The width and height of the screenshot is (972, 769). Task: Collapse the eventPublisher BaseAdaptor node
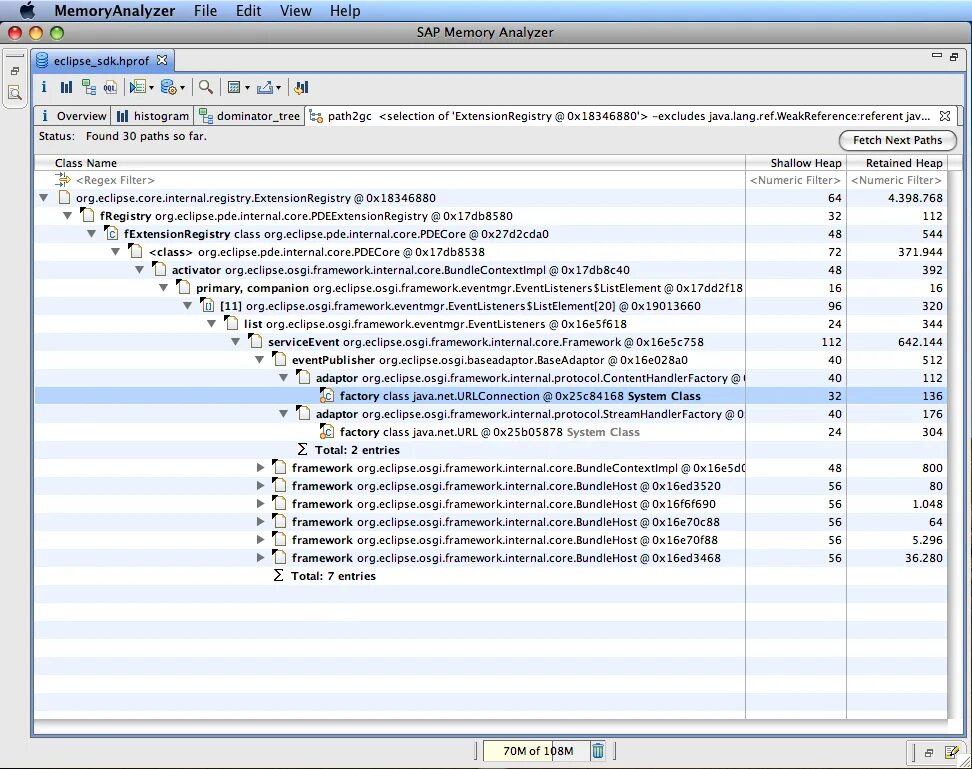point(260,360)
